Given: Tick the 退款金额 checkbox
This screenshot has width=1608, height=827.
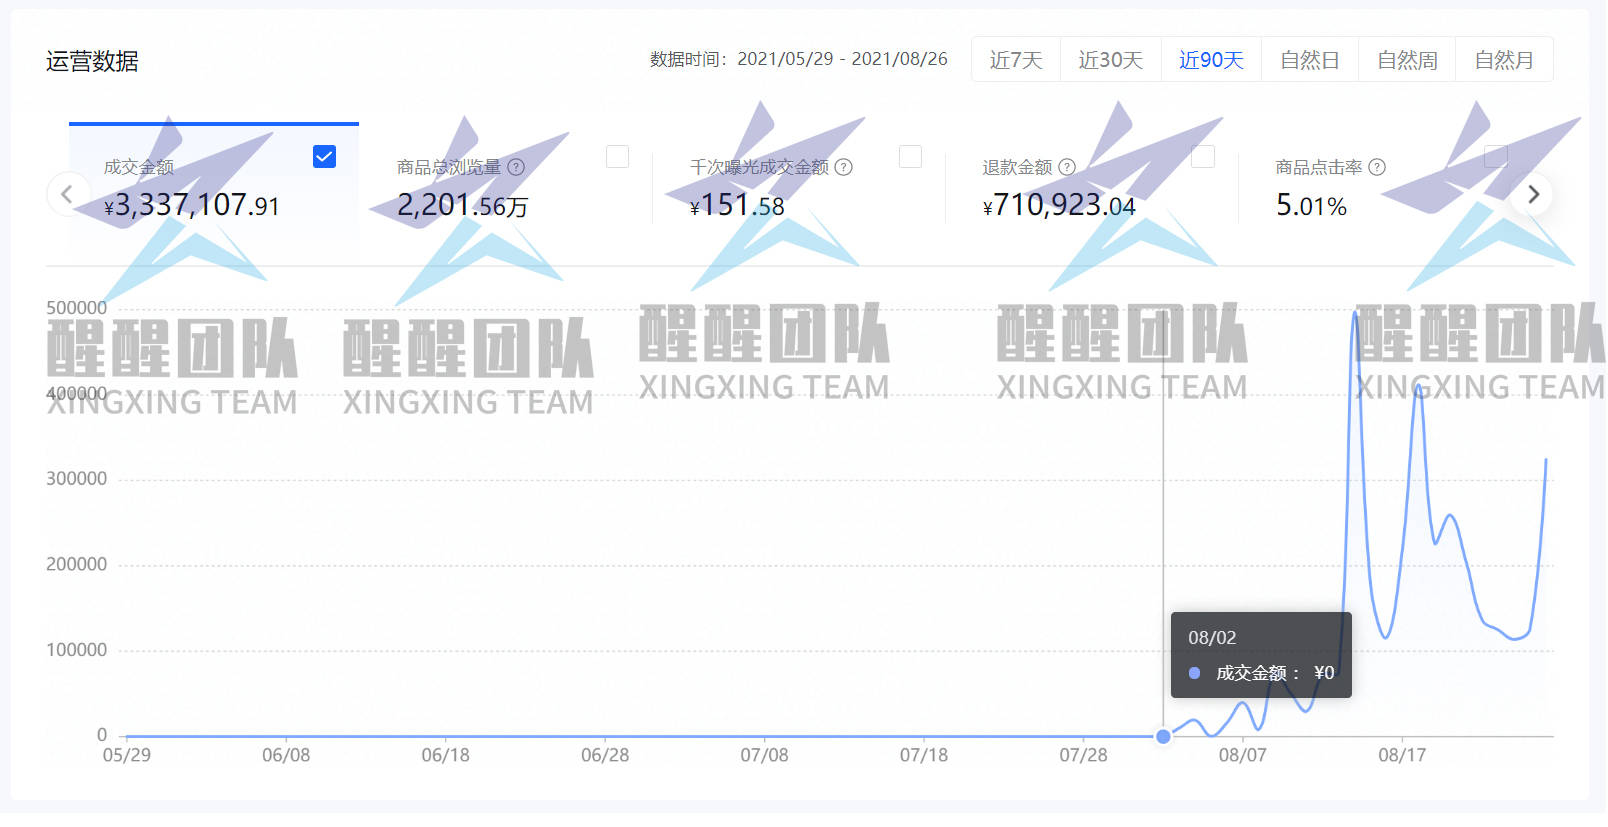Looking at the screenshot, I should click(x=1203, y=156).
